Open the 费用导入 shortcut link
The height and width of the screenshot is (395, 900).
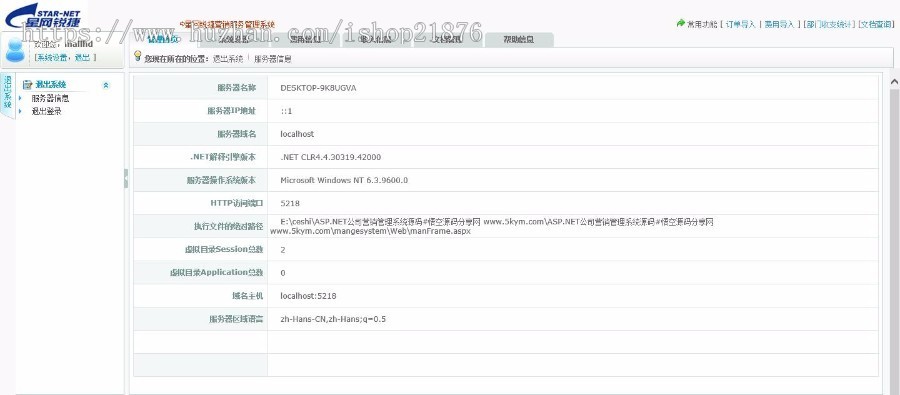[x=779, y=24]
